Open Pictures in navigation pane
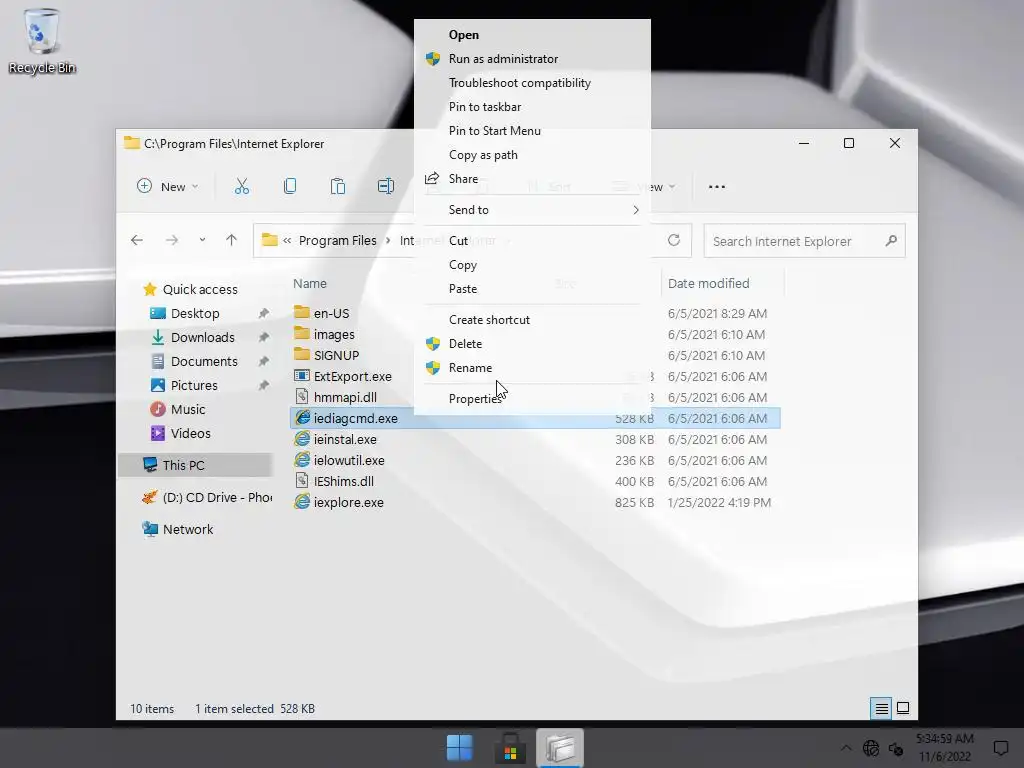Viewport: 1024px width, 768px height. pos(194,385)
